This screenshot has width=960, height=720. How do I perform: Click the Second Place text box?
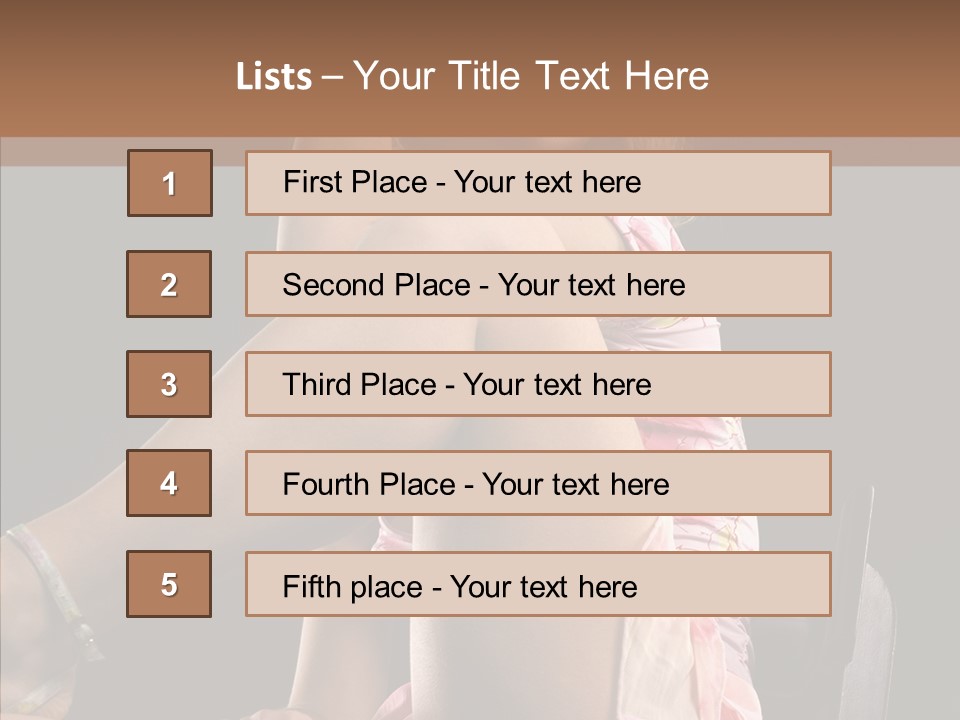point(538,284)
